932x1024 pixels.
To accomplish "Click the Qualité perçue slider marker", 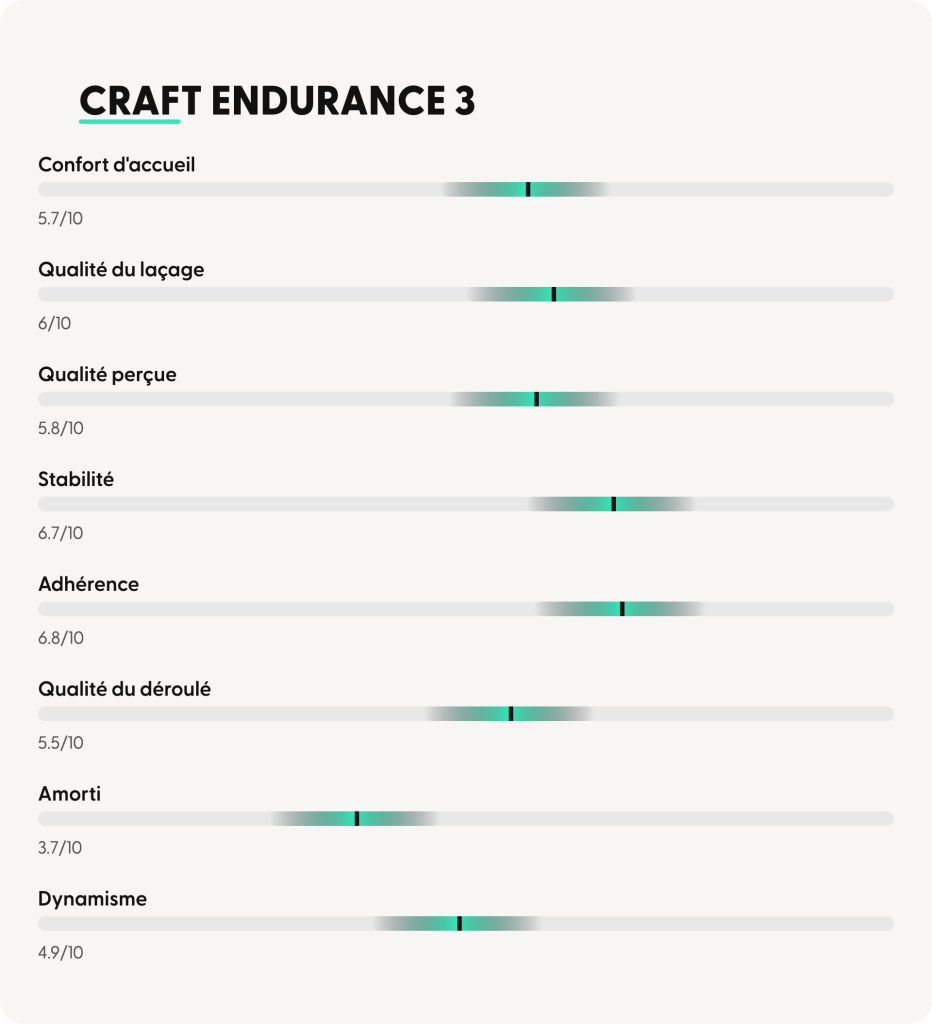I will click(x=537, y=399).
